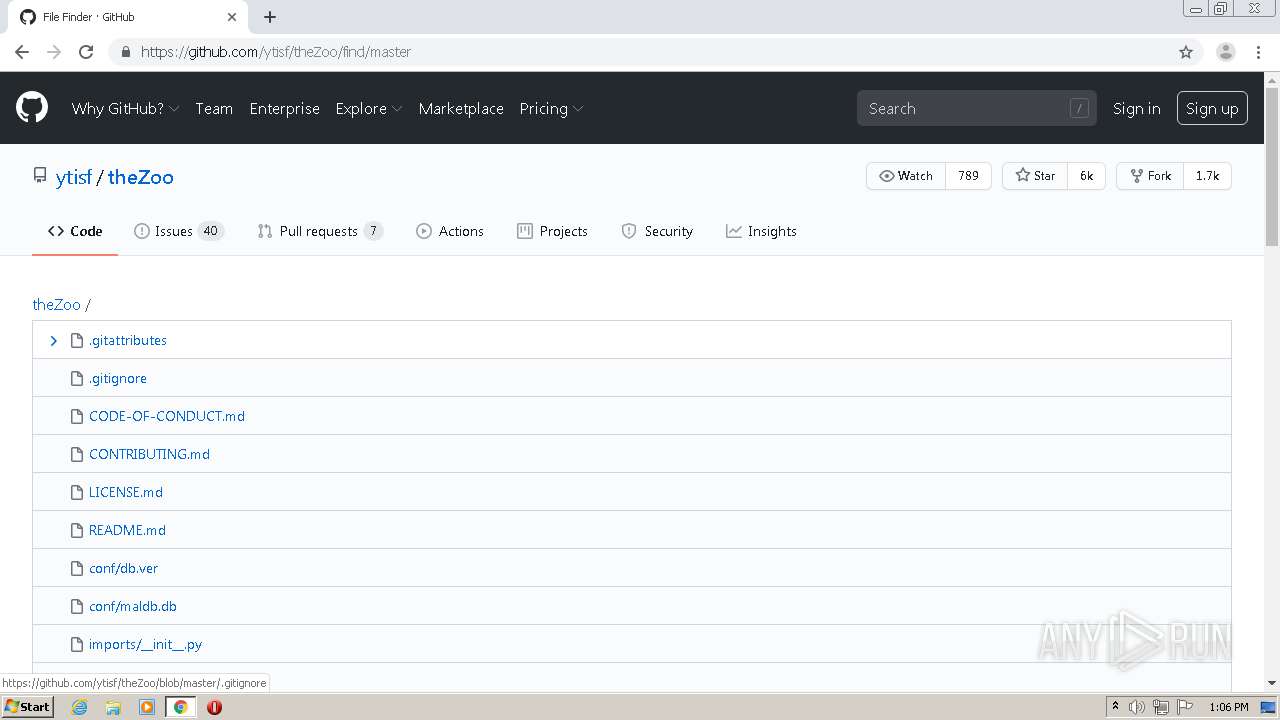Click the browser forward arrow
Image resolution: width=1280 pixels, height=720 pixels.
(54, 52)
